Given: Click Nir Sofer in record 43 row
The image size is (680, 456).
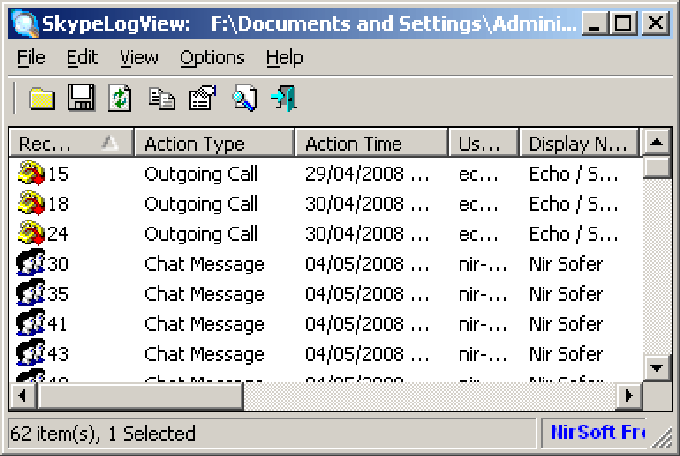Looking at the screenshot, I should click(x=566, y=354).
